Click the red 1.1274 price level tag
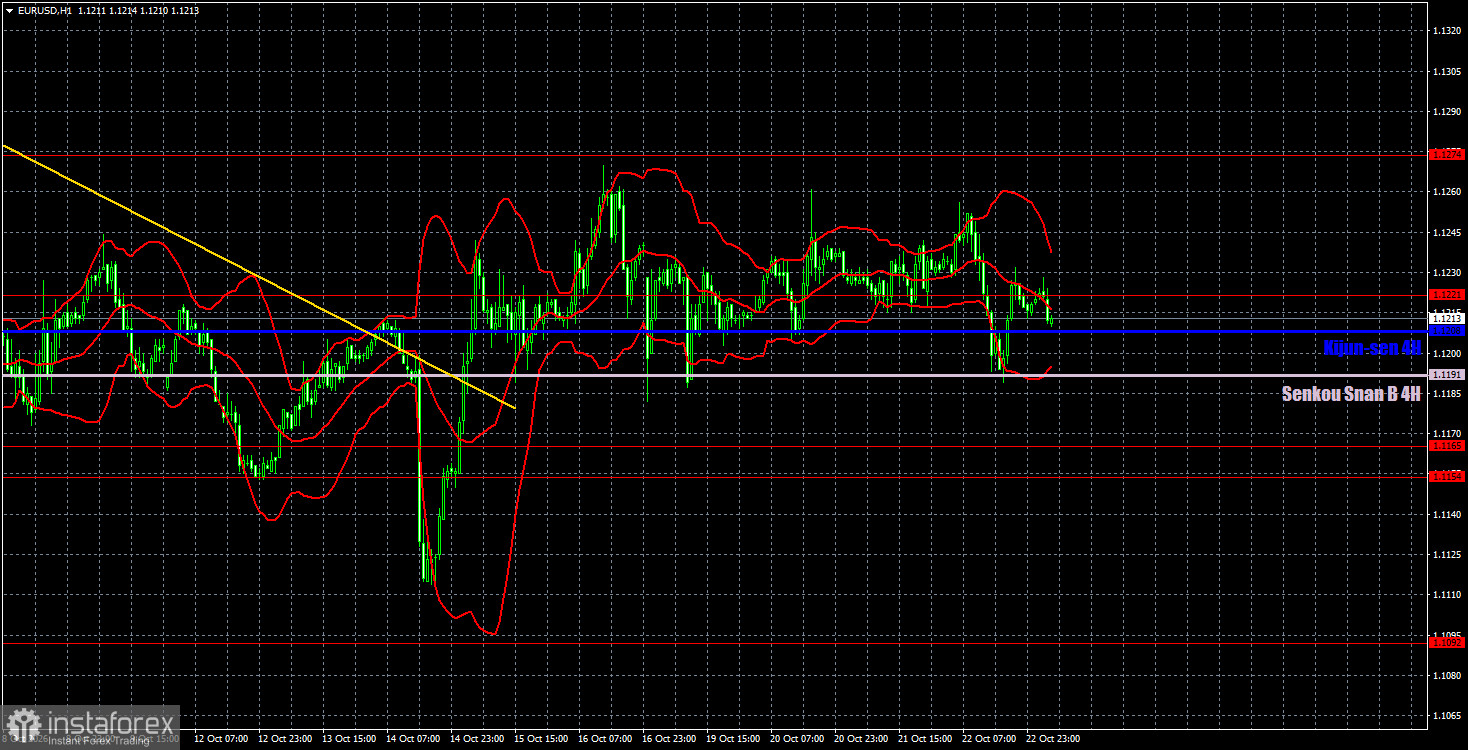 [1447, 155]
